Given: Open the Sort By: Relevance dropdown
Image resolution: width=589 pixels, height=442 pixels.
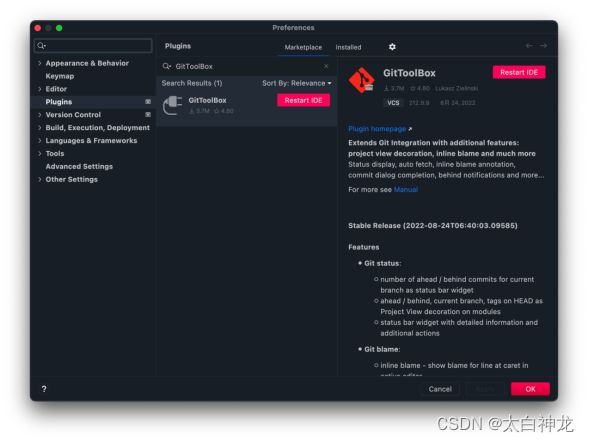Looking at the screenshot, I should (297, 83).
